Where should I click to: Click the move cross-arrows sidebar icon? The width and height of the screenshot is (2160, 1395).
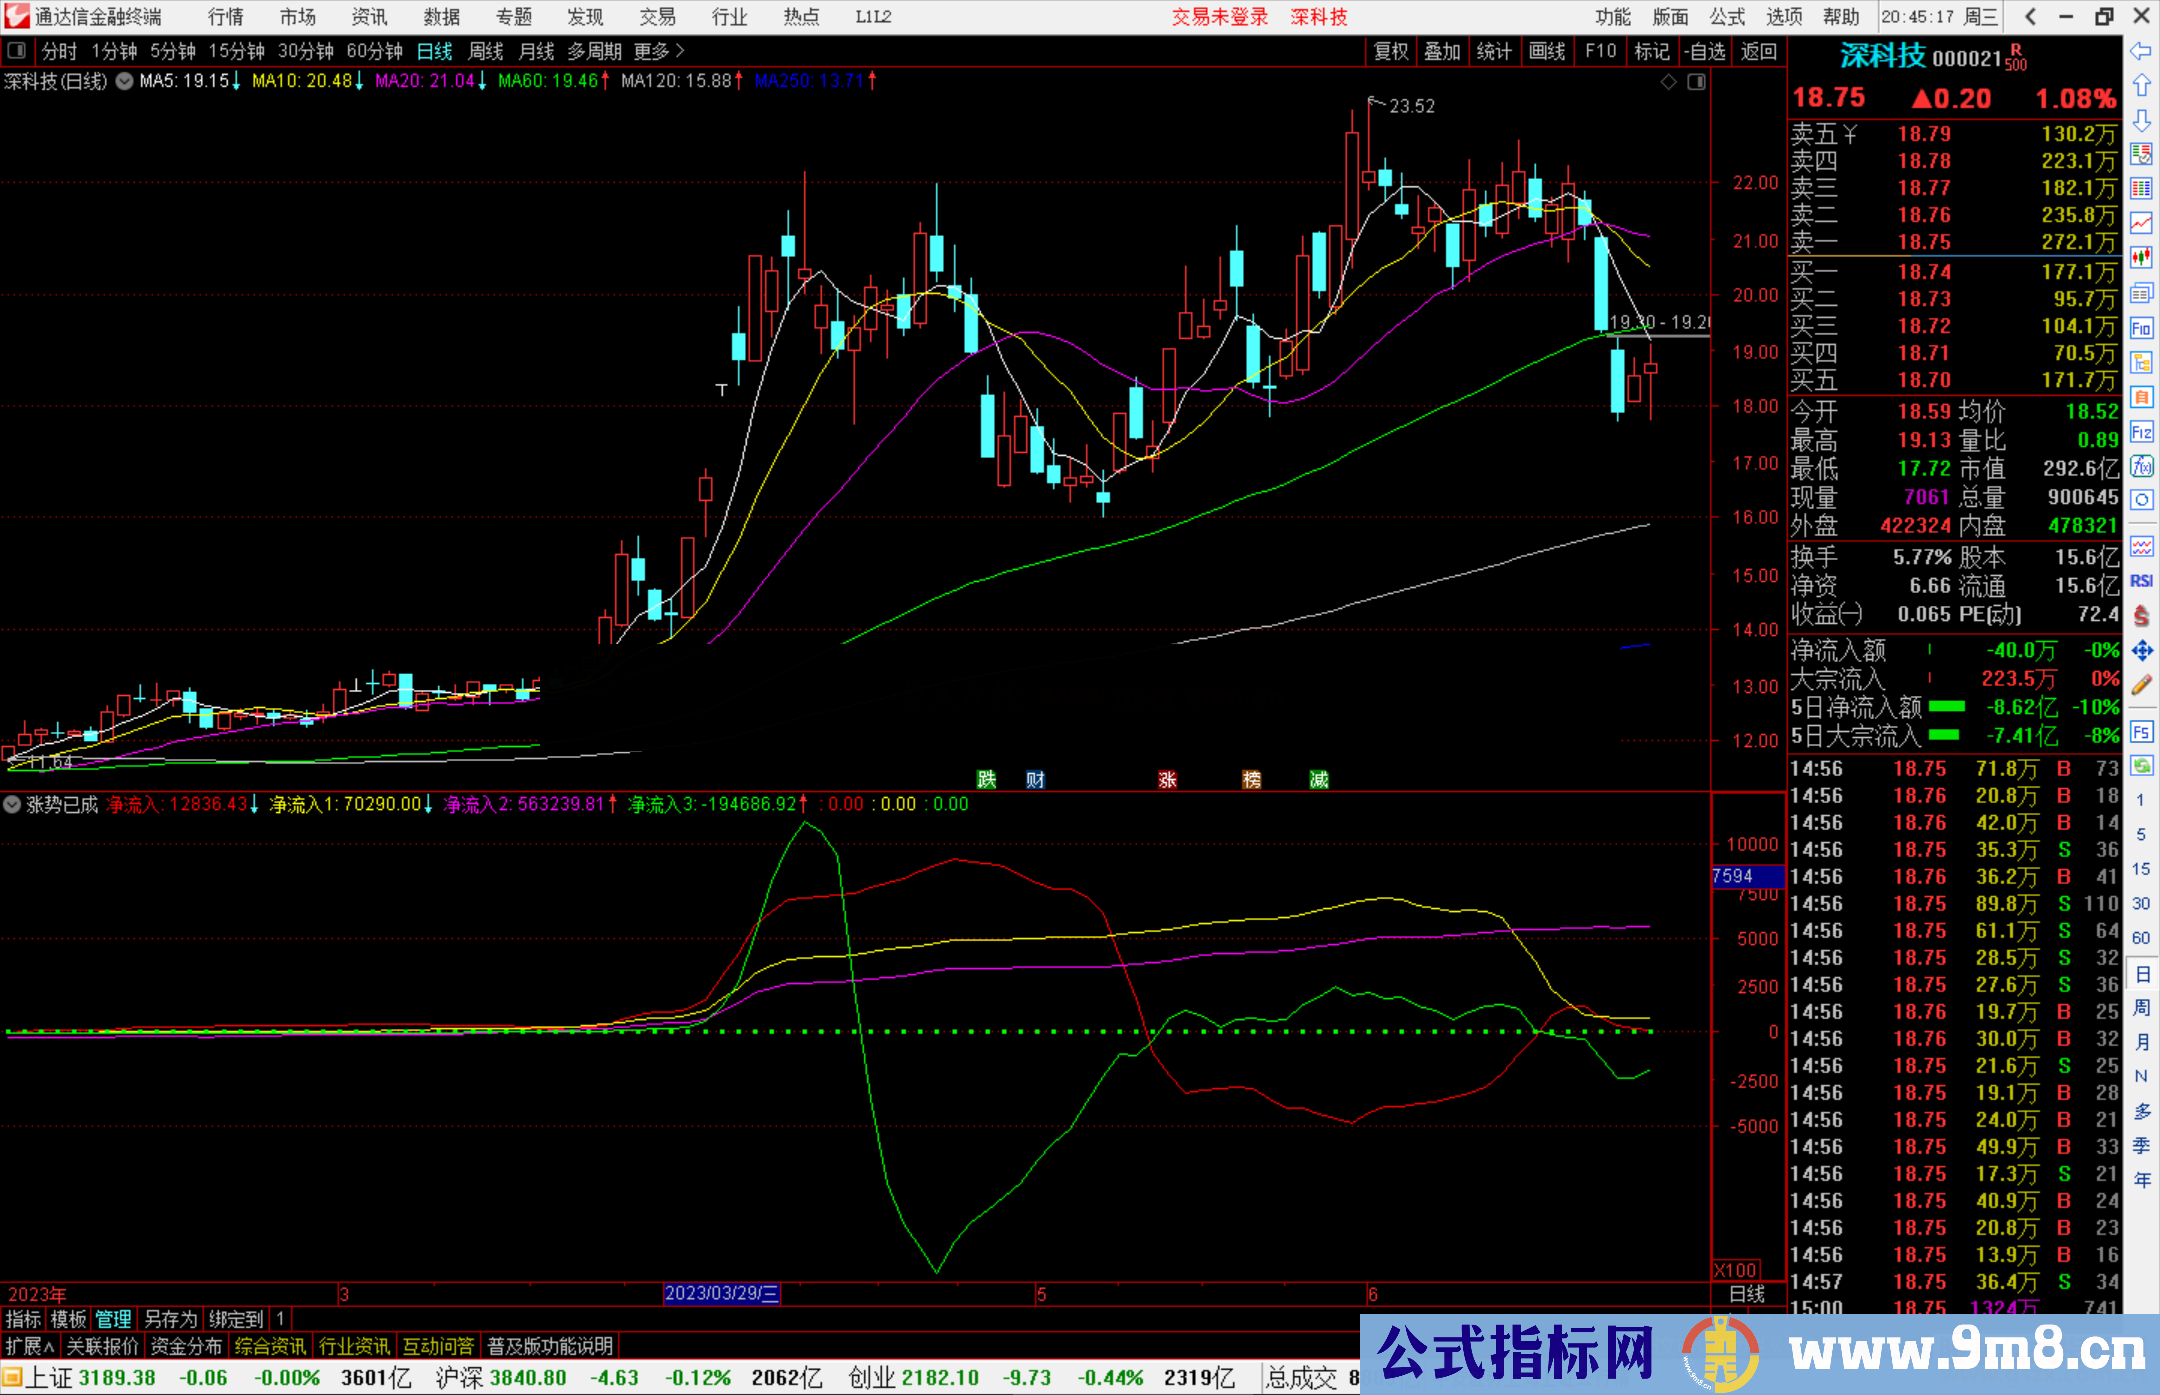pyautogui.click(x=2141, y=651)
